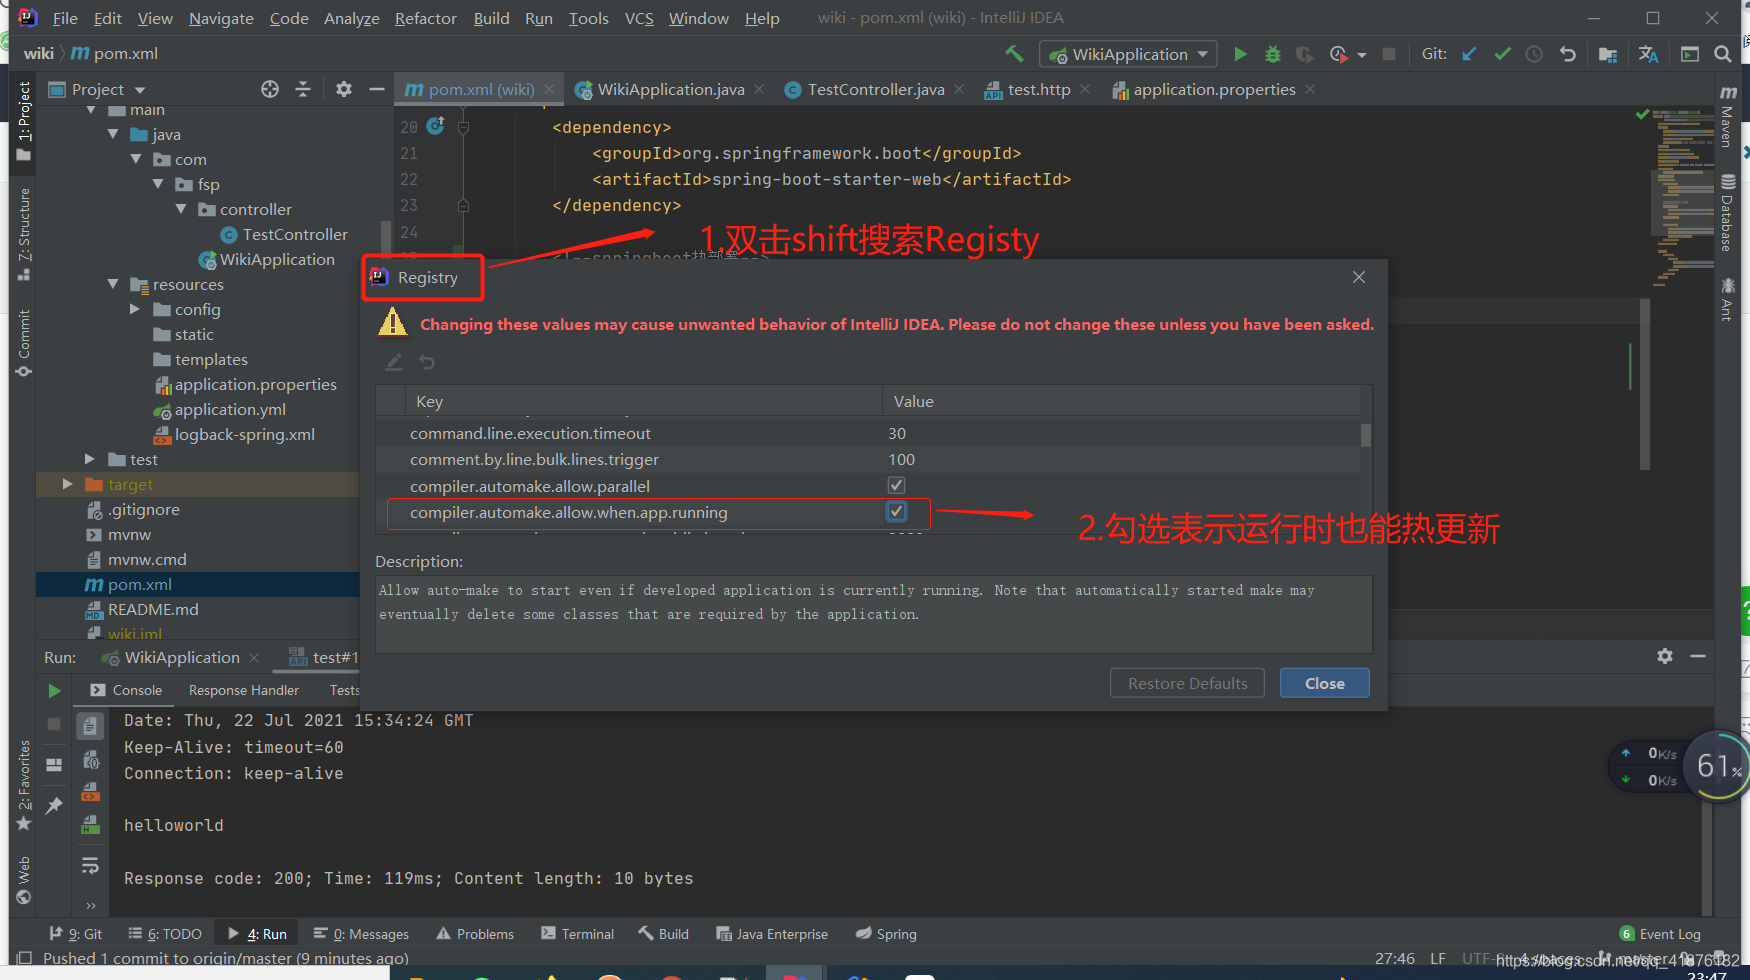Viewport: 1750px width, 980px height.
Task: Open the Ant tool window
Action: 1727,299
